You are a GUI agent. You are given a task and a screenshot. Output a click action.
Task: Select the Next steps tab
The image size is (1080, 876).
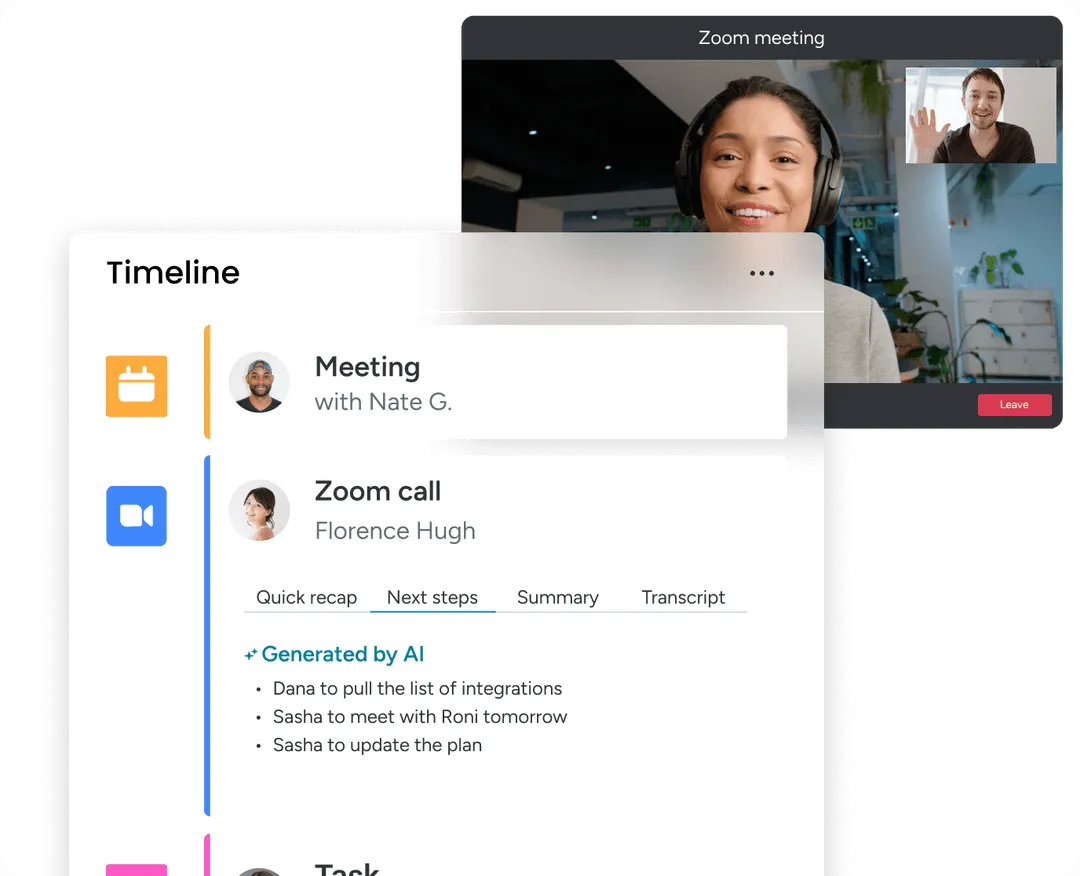433,597
